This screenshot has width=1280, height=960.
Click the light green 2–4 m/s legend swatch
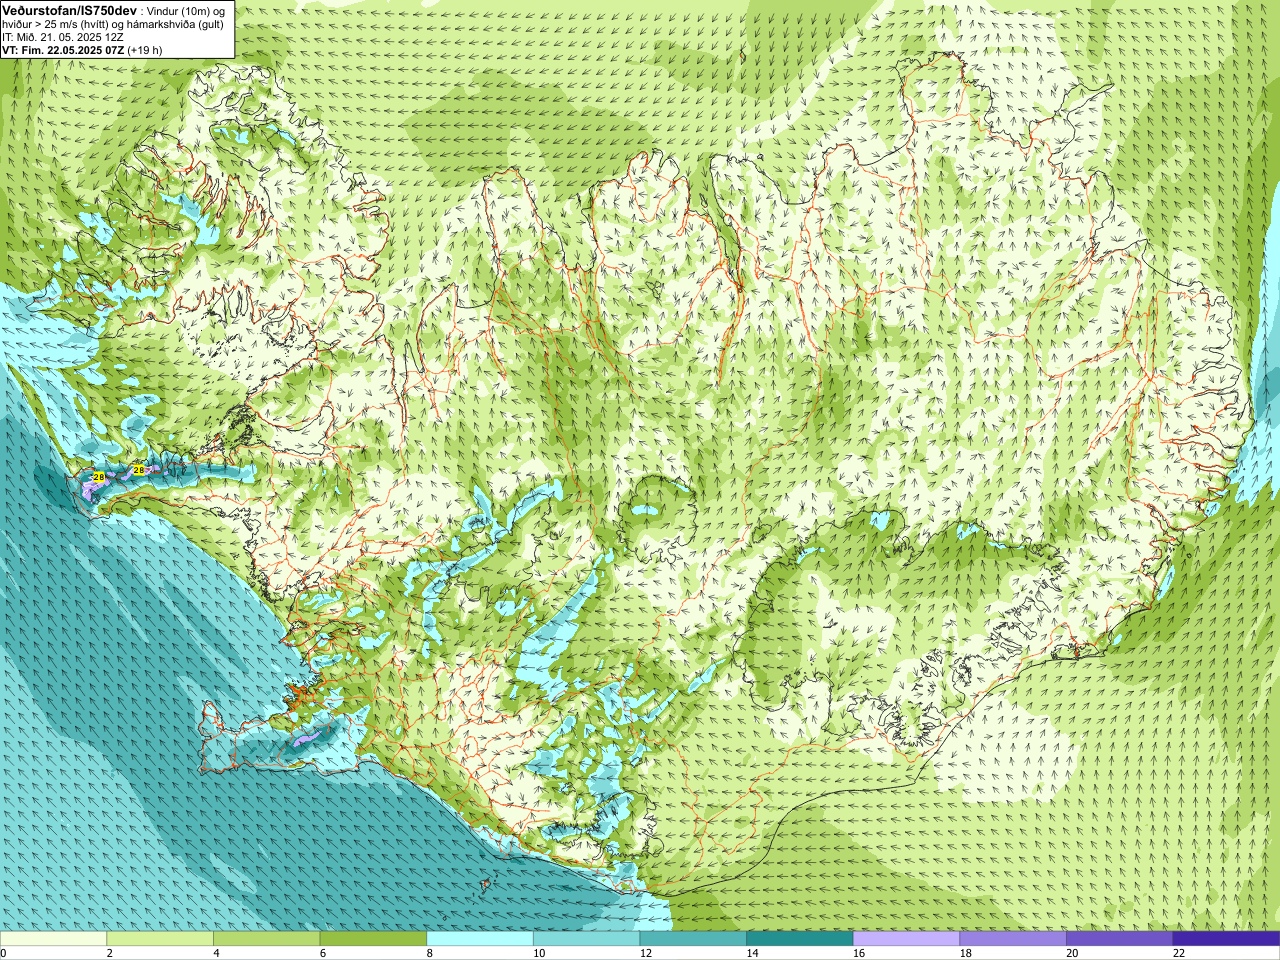160,939
